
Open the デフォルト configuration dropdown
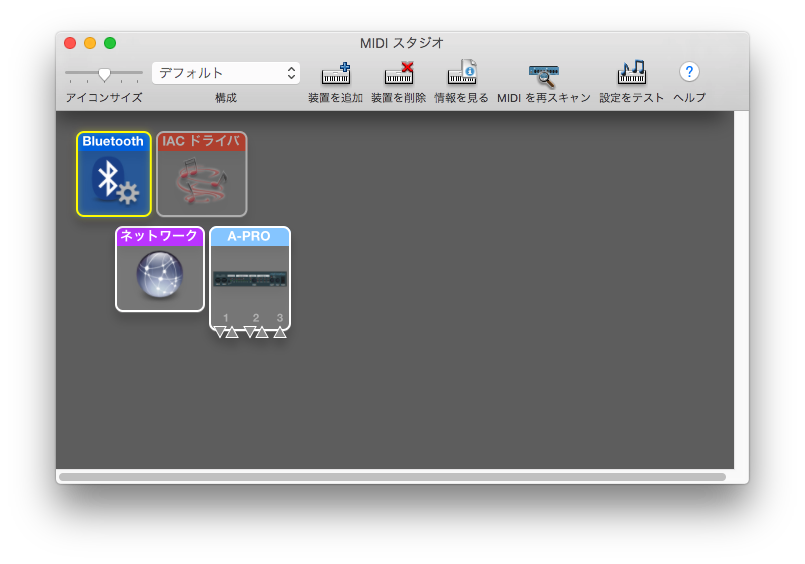(x=226, y=73)
